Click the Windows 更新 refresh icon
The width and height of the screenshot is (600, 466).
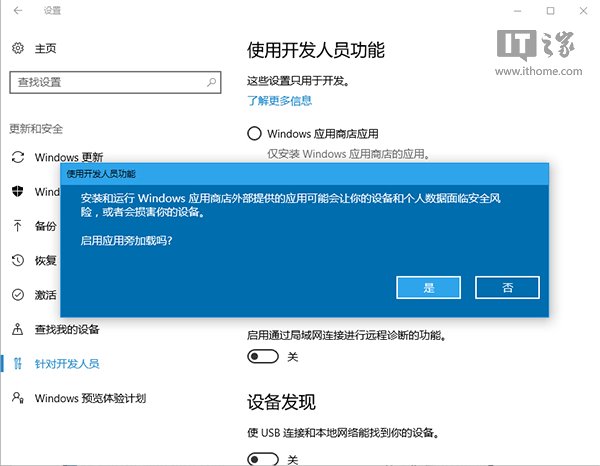(x=18, y=157)
